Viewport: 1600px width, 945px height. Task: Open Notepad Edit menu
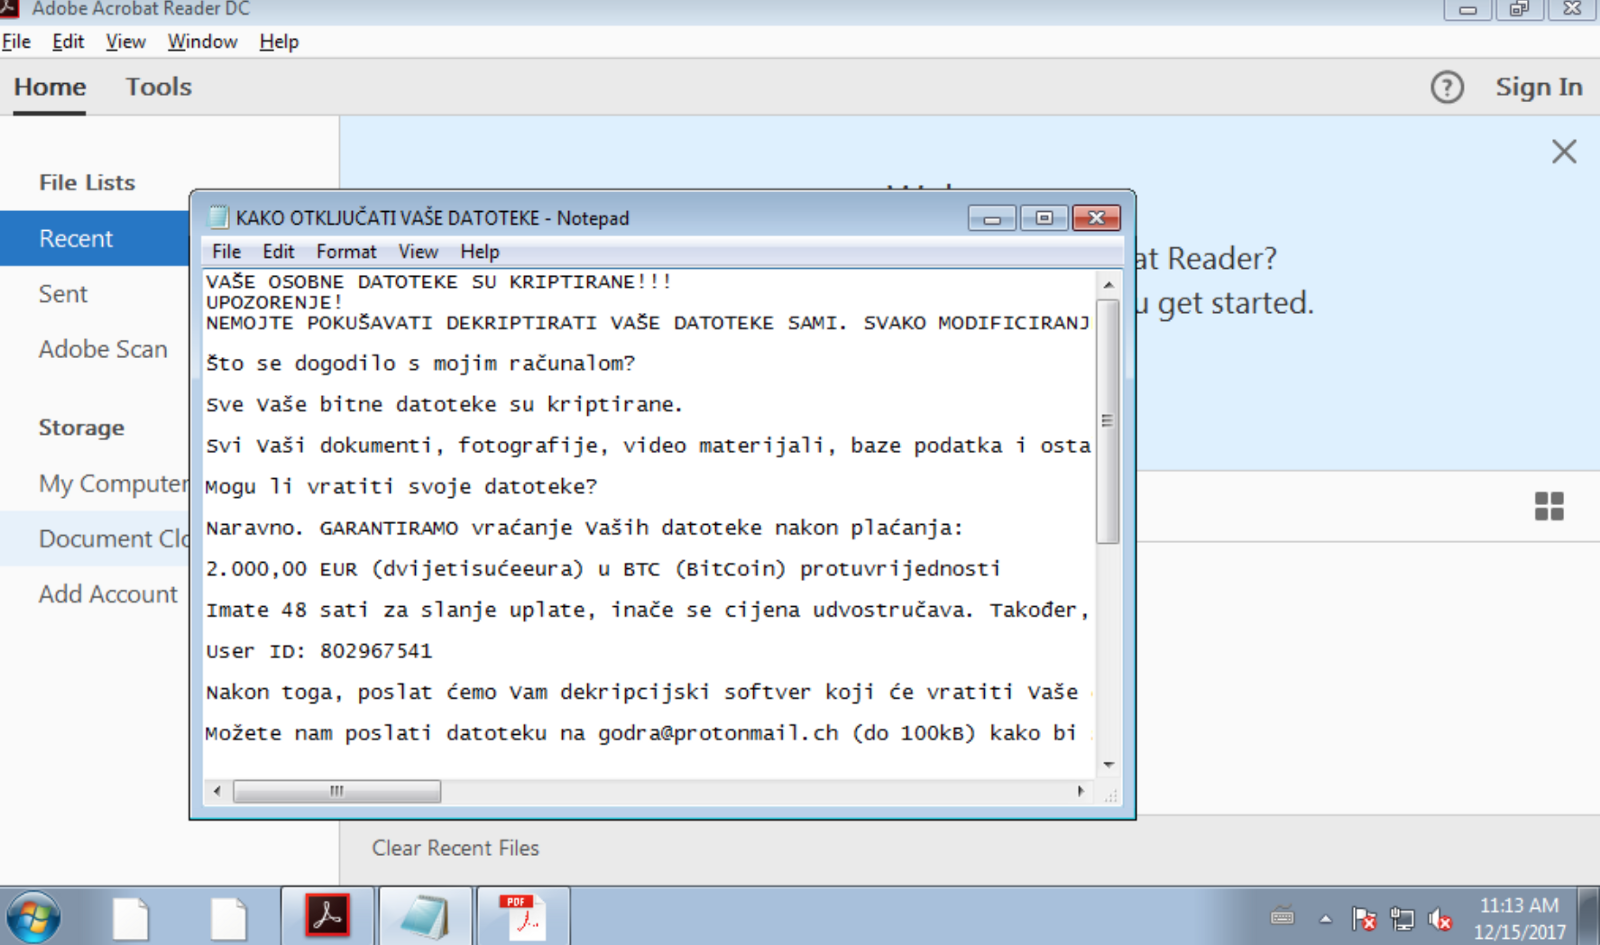click(278, 252)
